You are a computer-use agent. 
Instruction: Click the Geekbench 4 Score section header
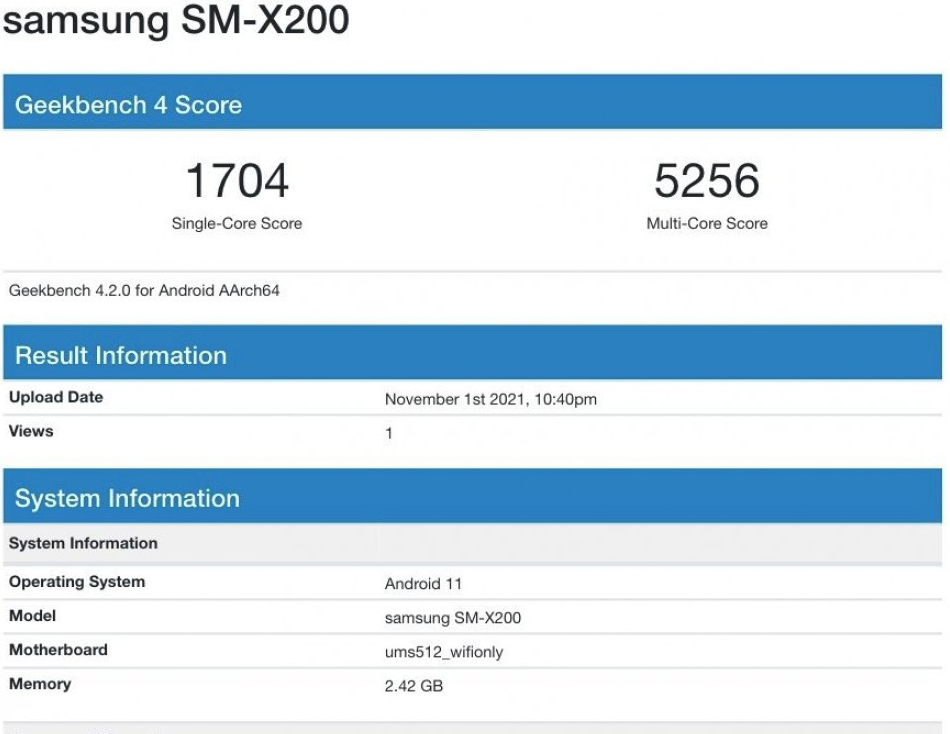click(x=128, y=105)
